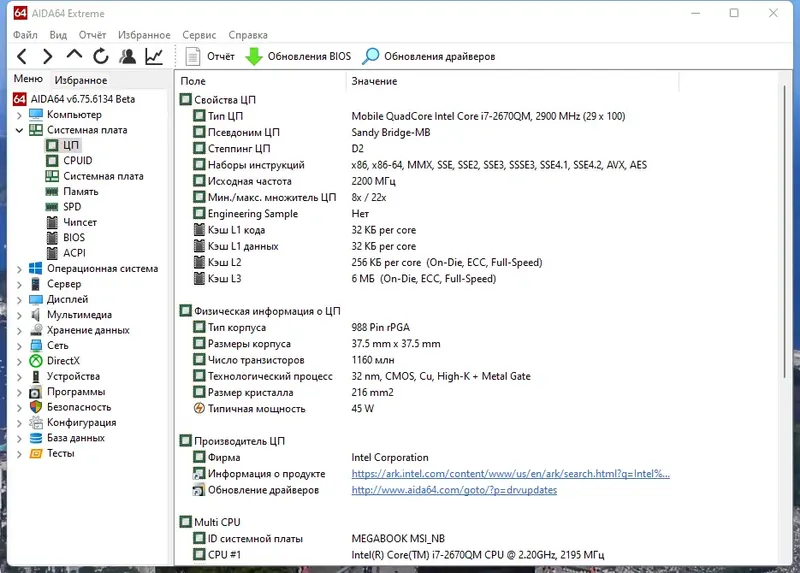Switch to the Избранное tab
Viewport: 800px width, 573px height.
coord(81,80)
